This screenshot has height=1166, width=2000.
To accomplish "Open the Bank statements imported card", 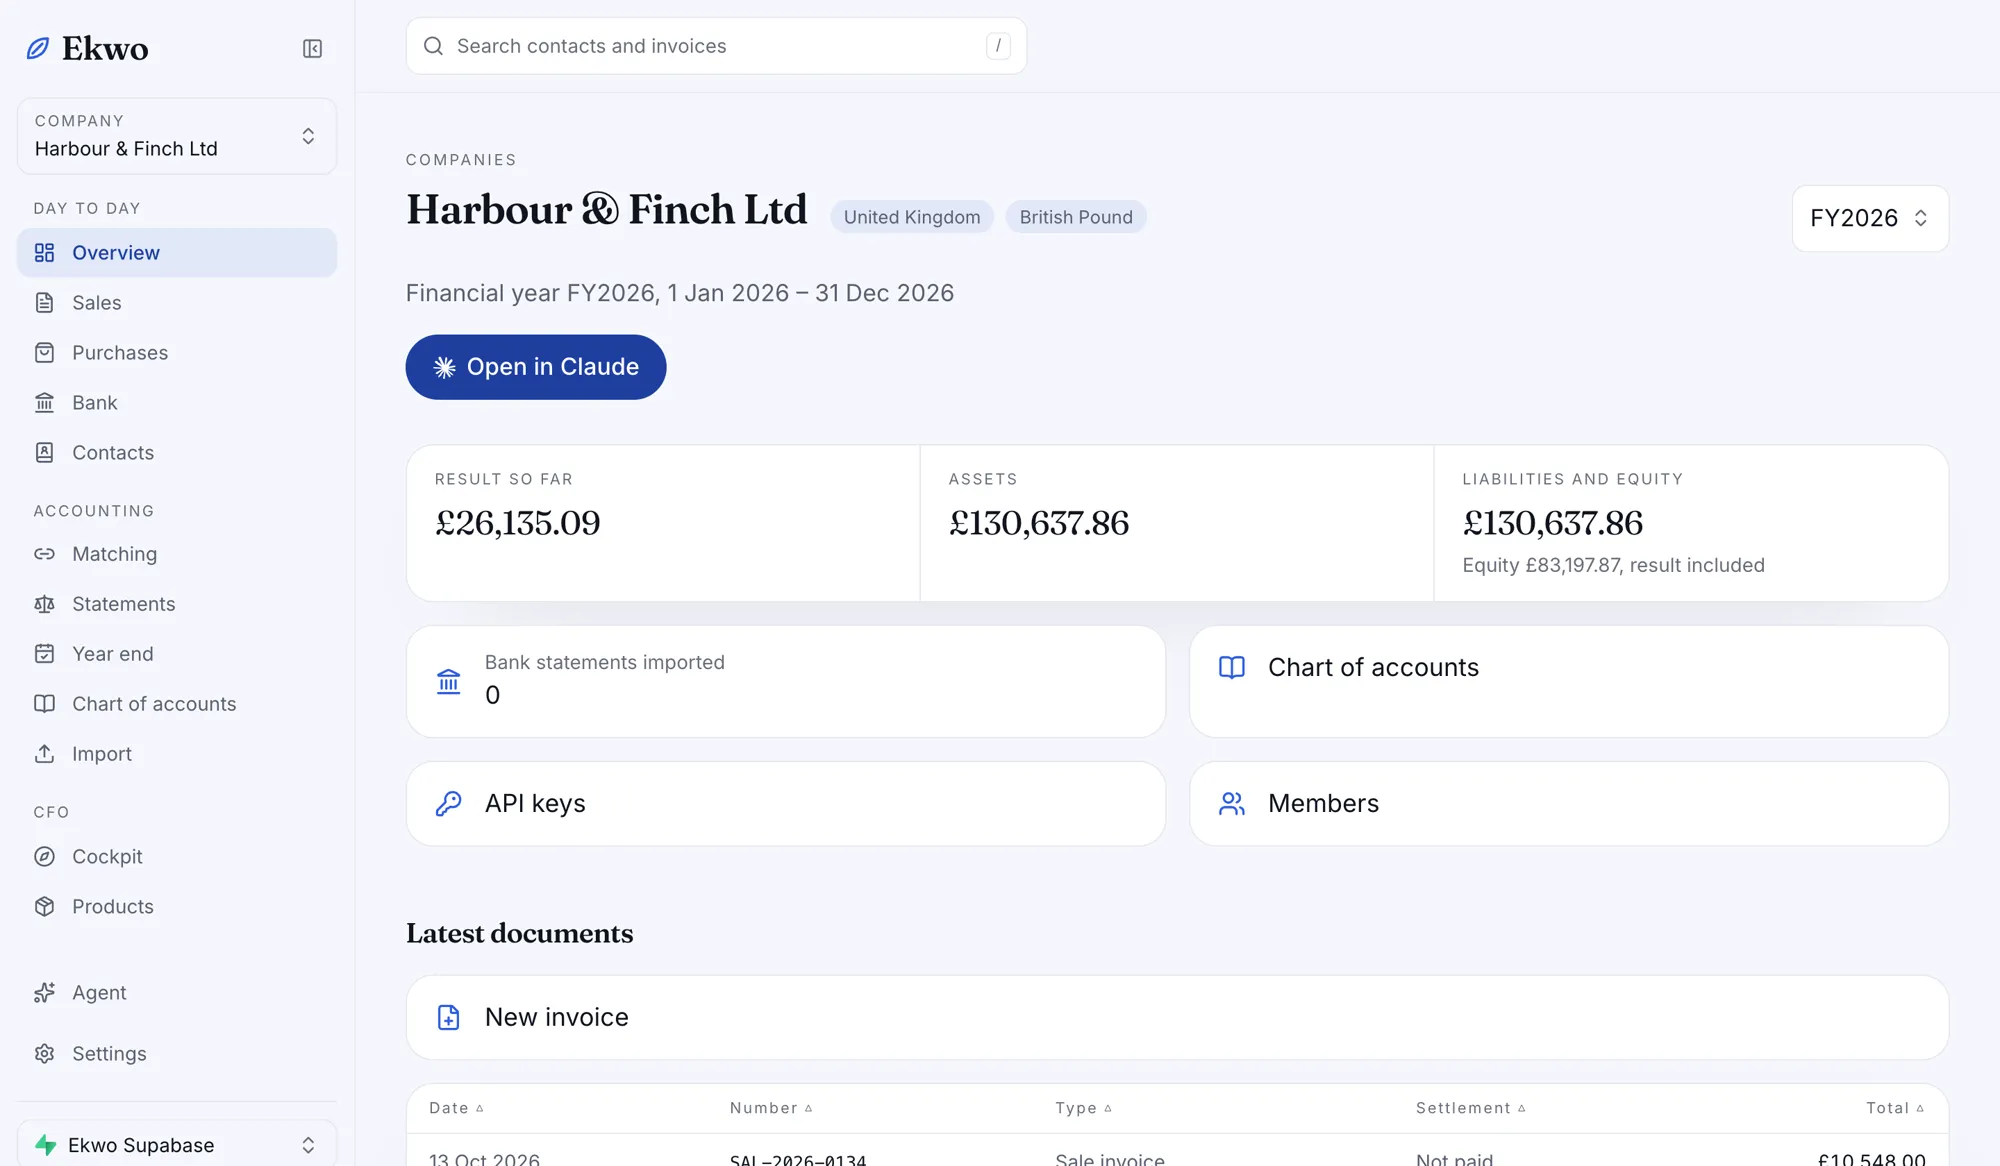I will [x=786, y=682].
